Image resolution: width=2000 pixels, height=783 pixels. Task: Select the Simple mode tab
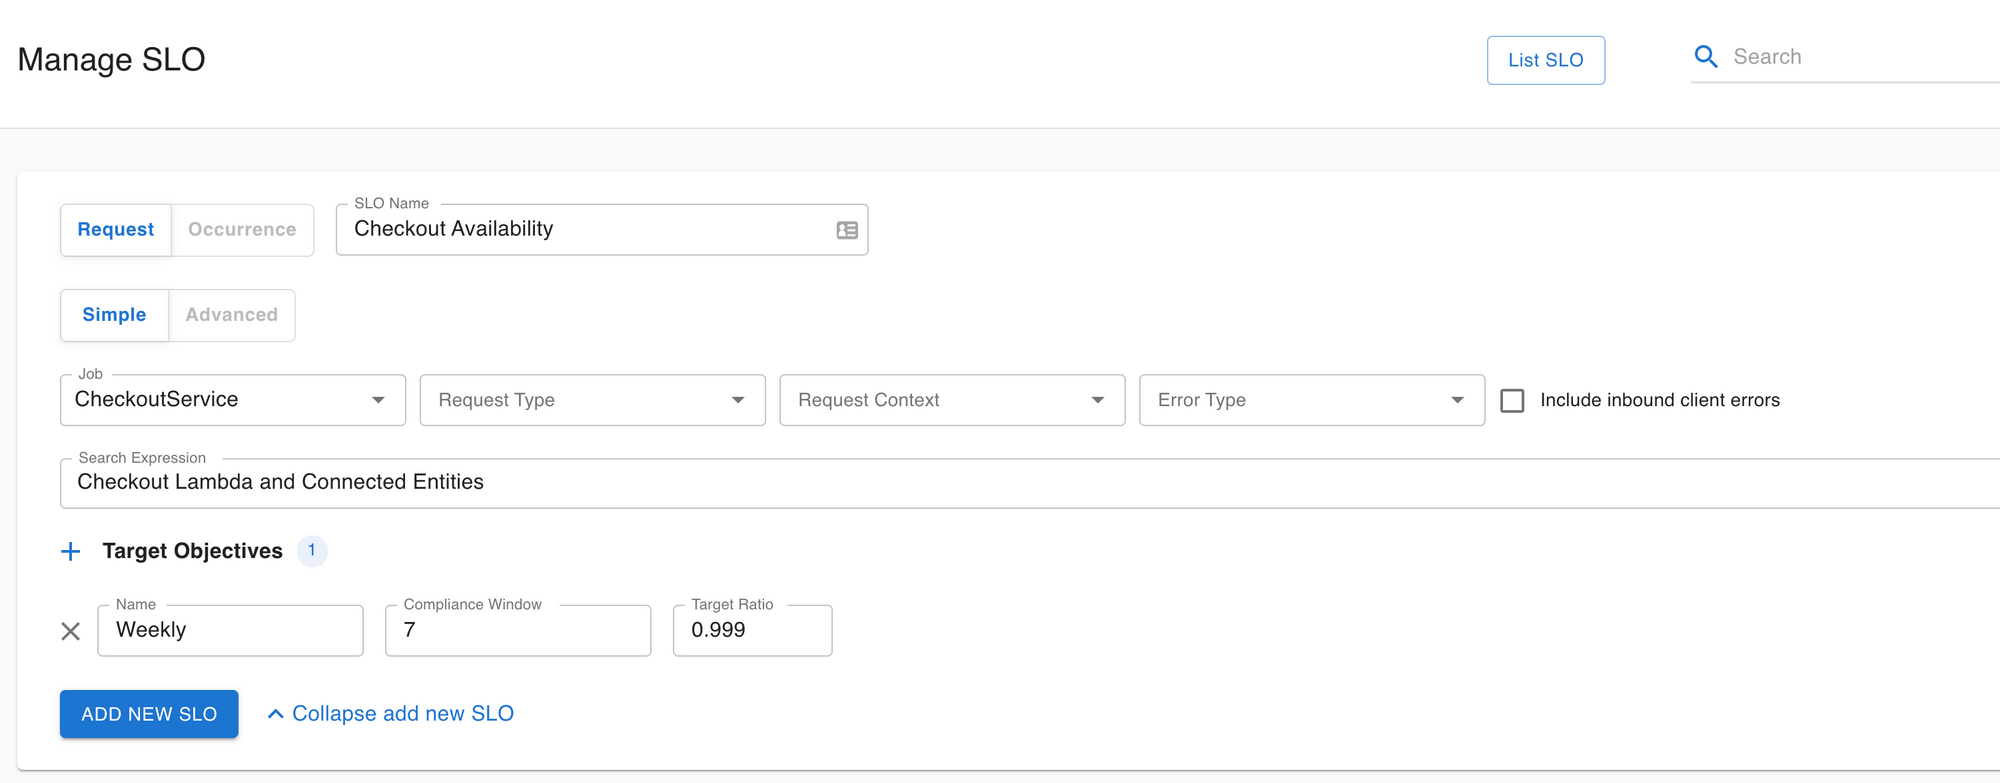pos(114,315)
